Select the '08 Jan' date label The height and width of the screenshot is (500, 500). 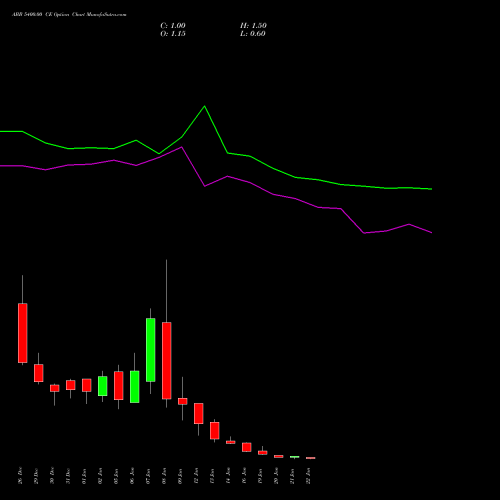point(165,476)
